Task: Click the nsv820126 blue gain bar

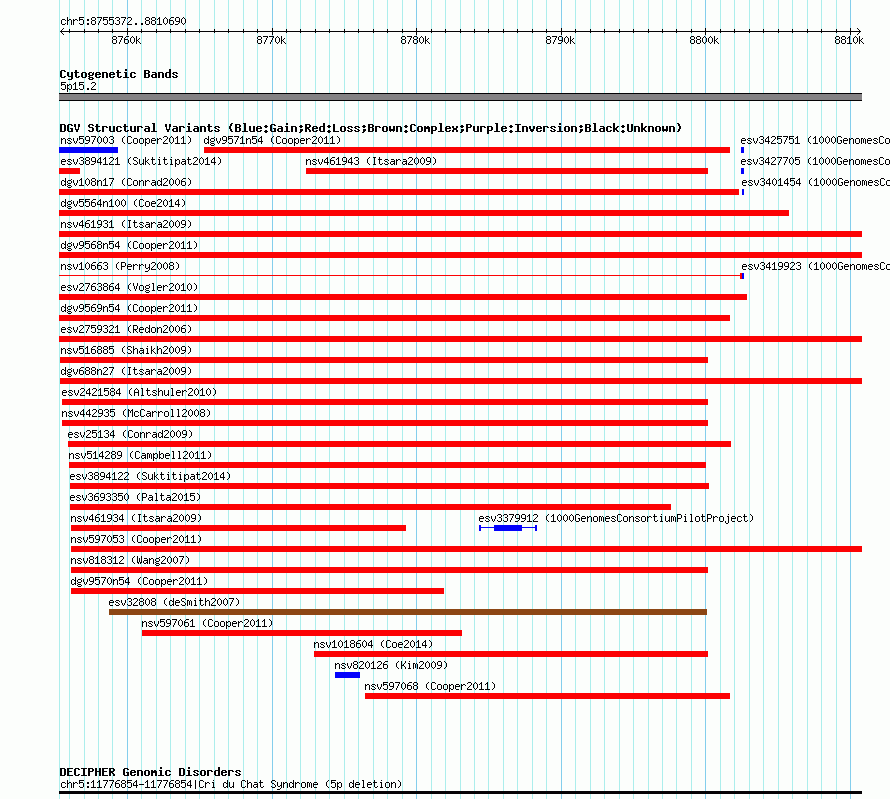Action: 347,675
